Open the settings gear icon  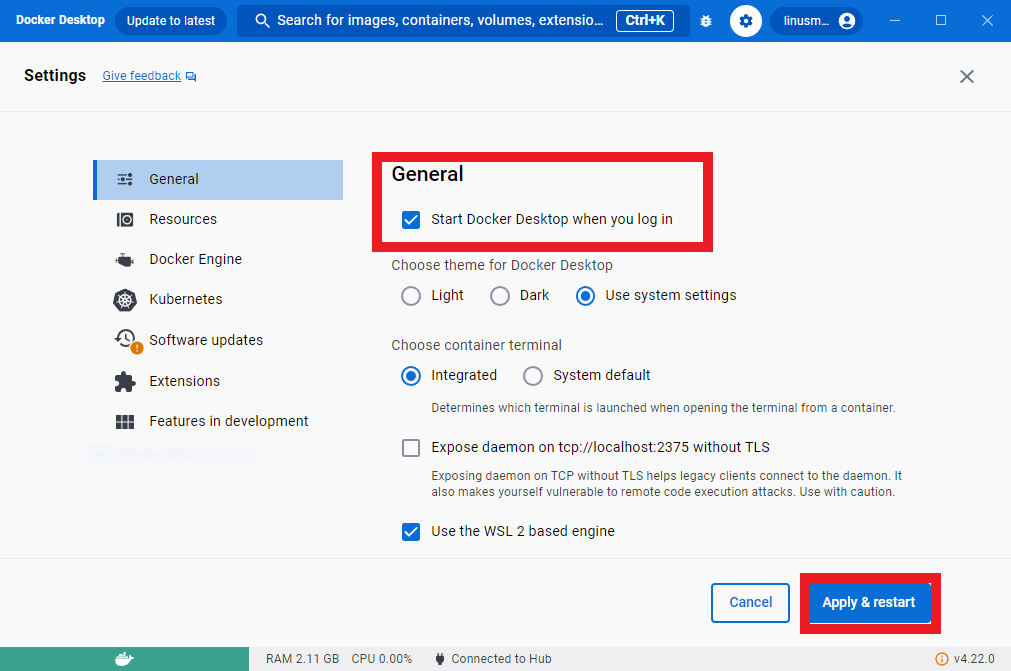[x=746, y=21]
